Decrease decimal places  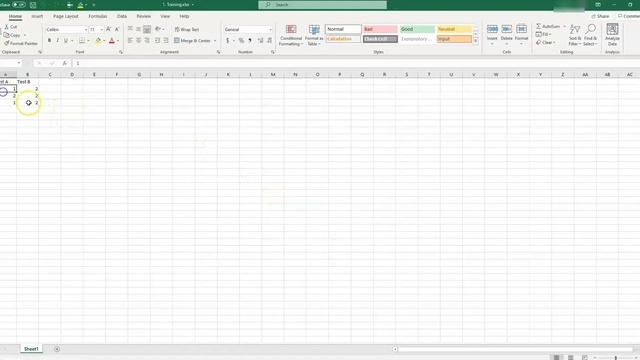pos(269,40)
